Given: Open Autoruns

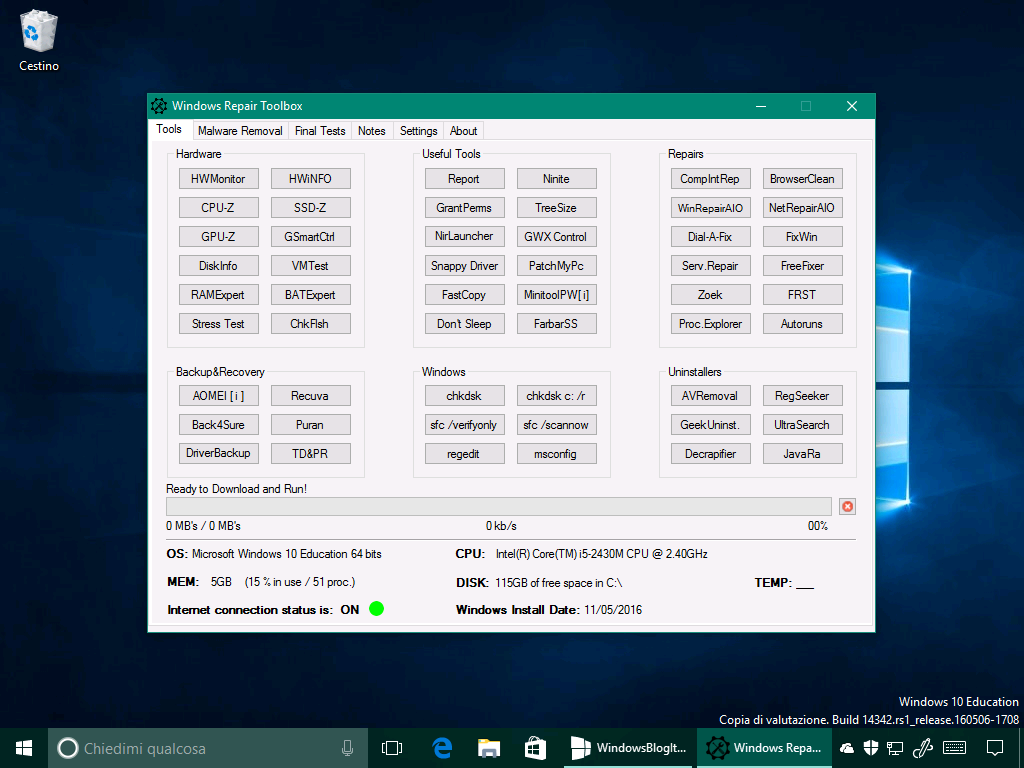Looking at the screenshot, I should pos(803,324).
